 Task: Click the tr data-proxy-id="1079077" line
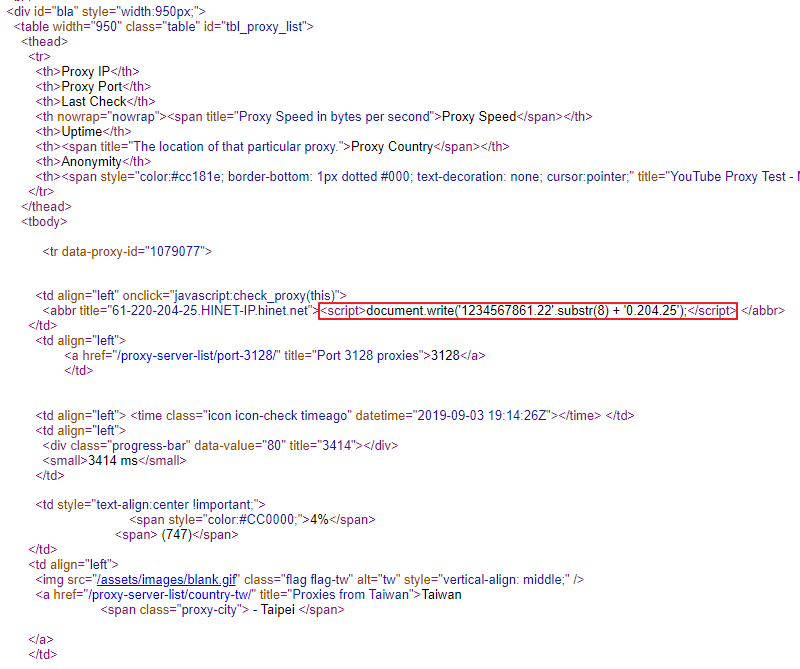(127, 252)
